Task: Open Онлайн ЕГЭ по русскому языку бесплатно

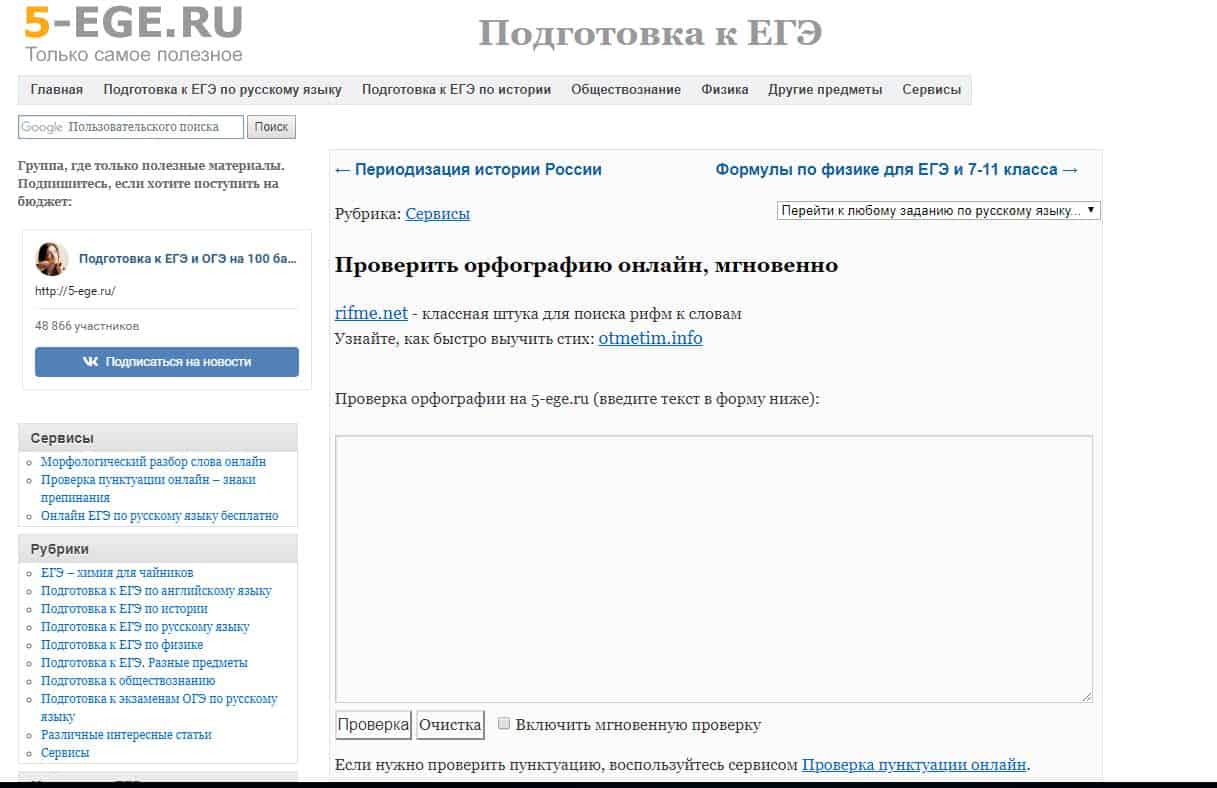Action: (x=159, y=516)
